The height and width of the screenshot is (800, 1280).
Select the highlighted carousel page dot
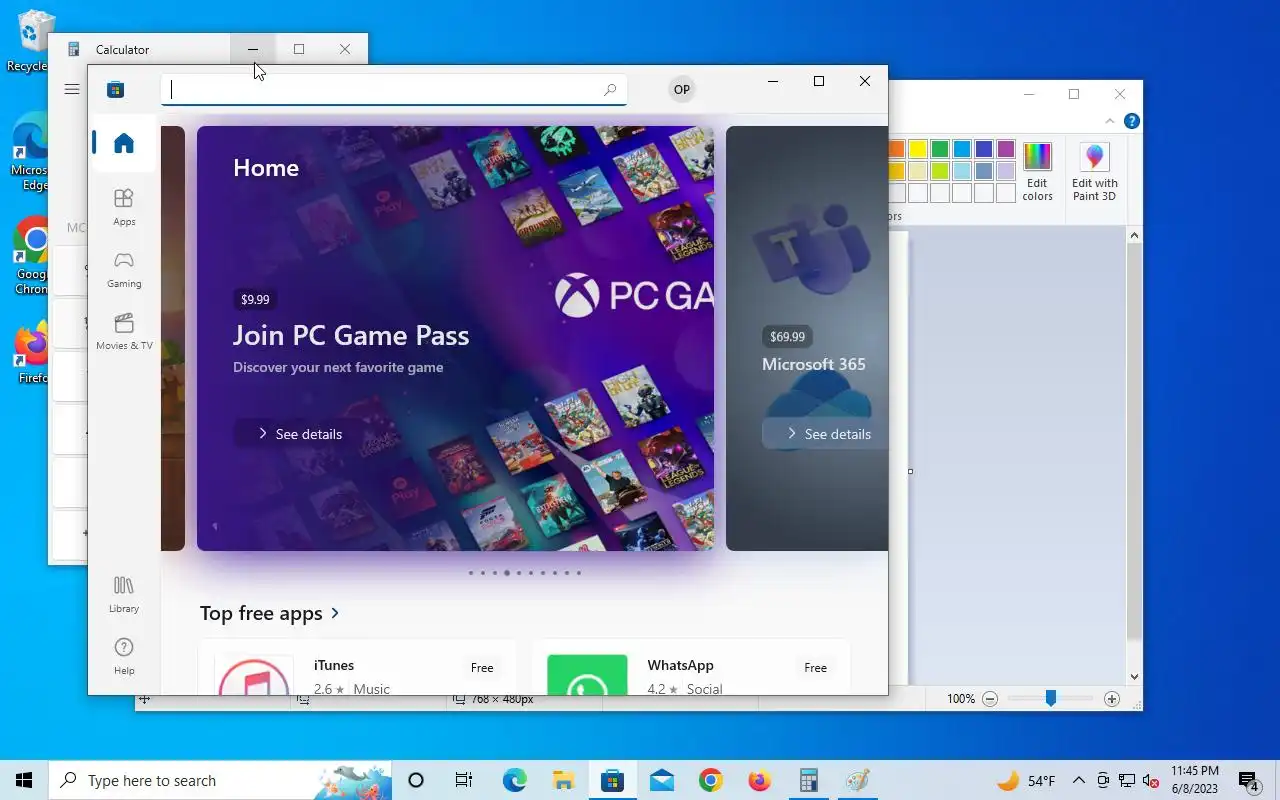tap(507, 573)
